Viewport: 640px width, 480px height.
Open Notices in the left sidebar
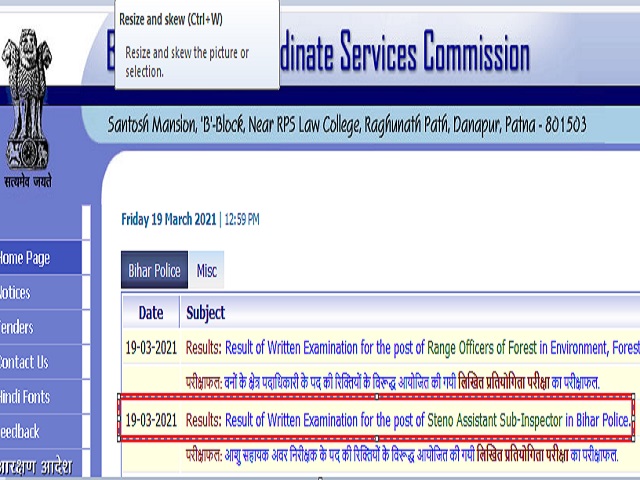pyautogui.click(x=40, y=293)
